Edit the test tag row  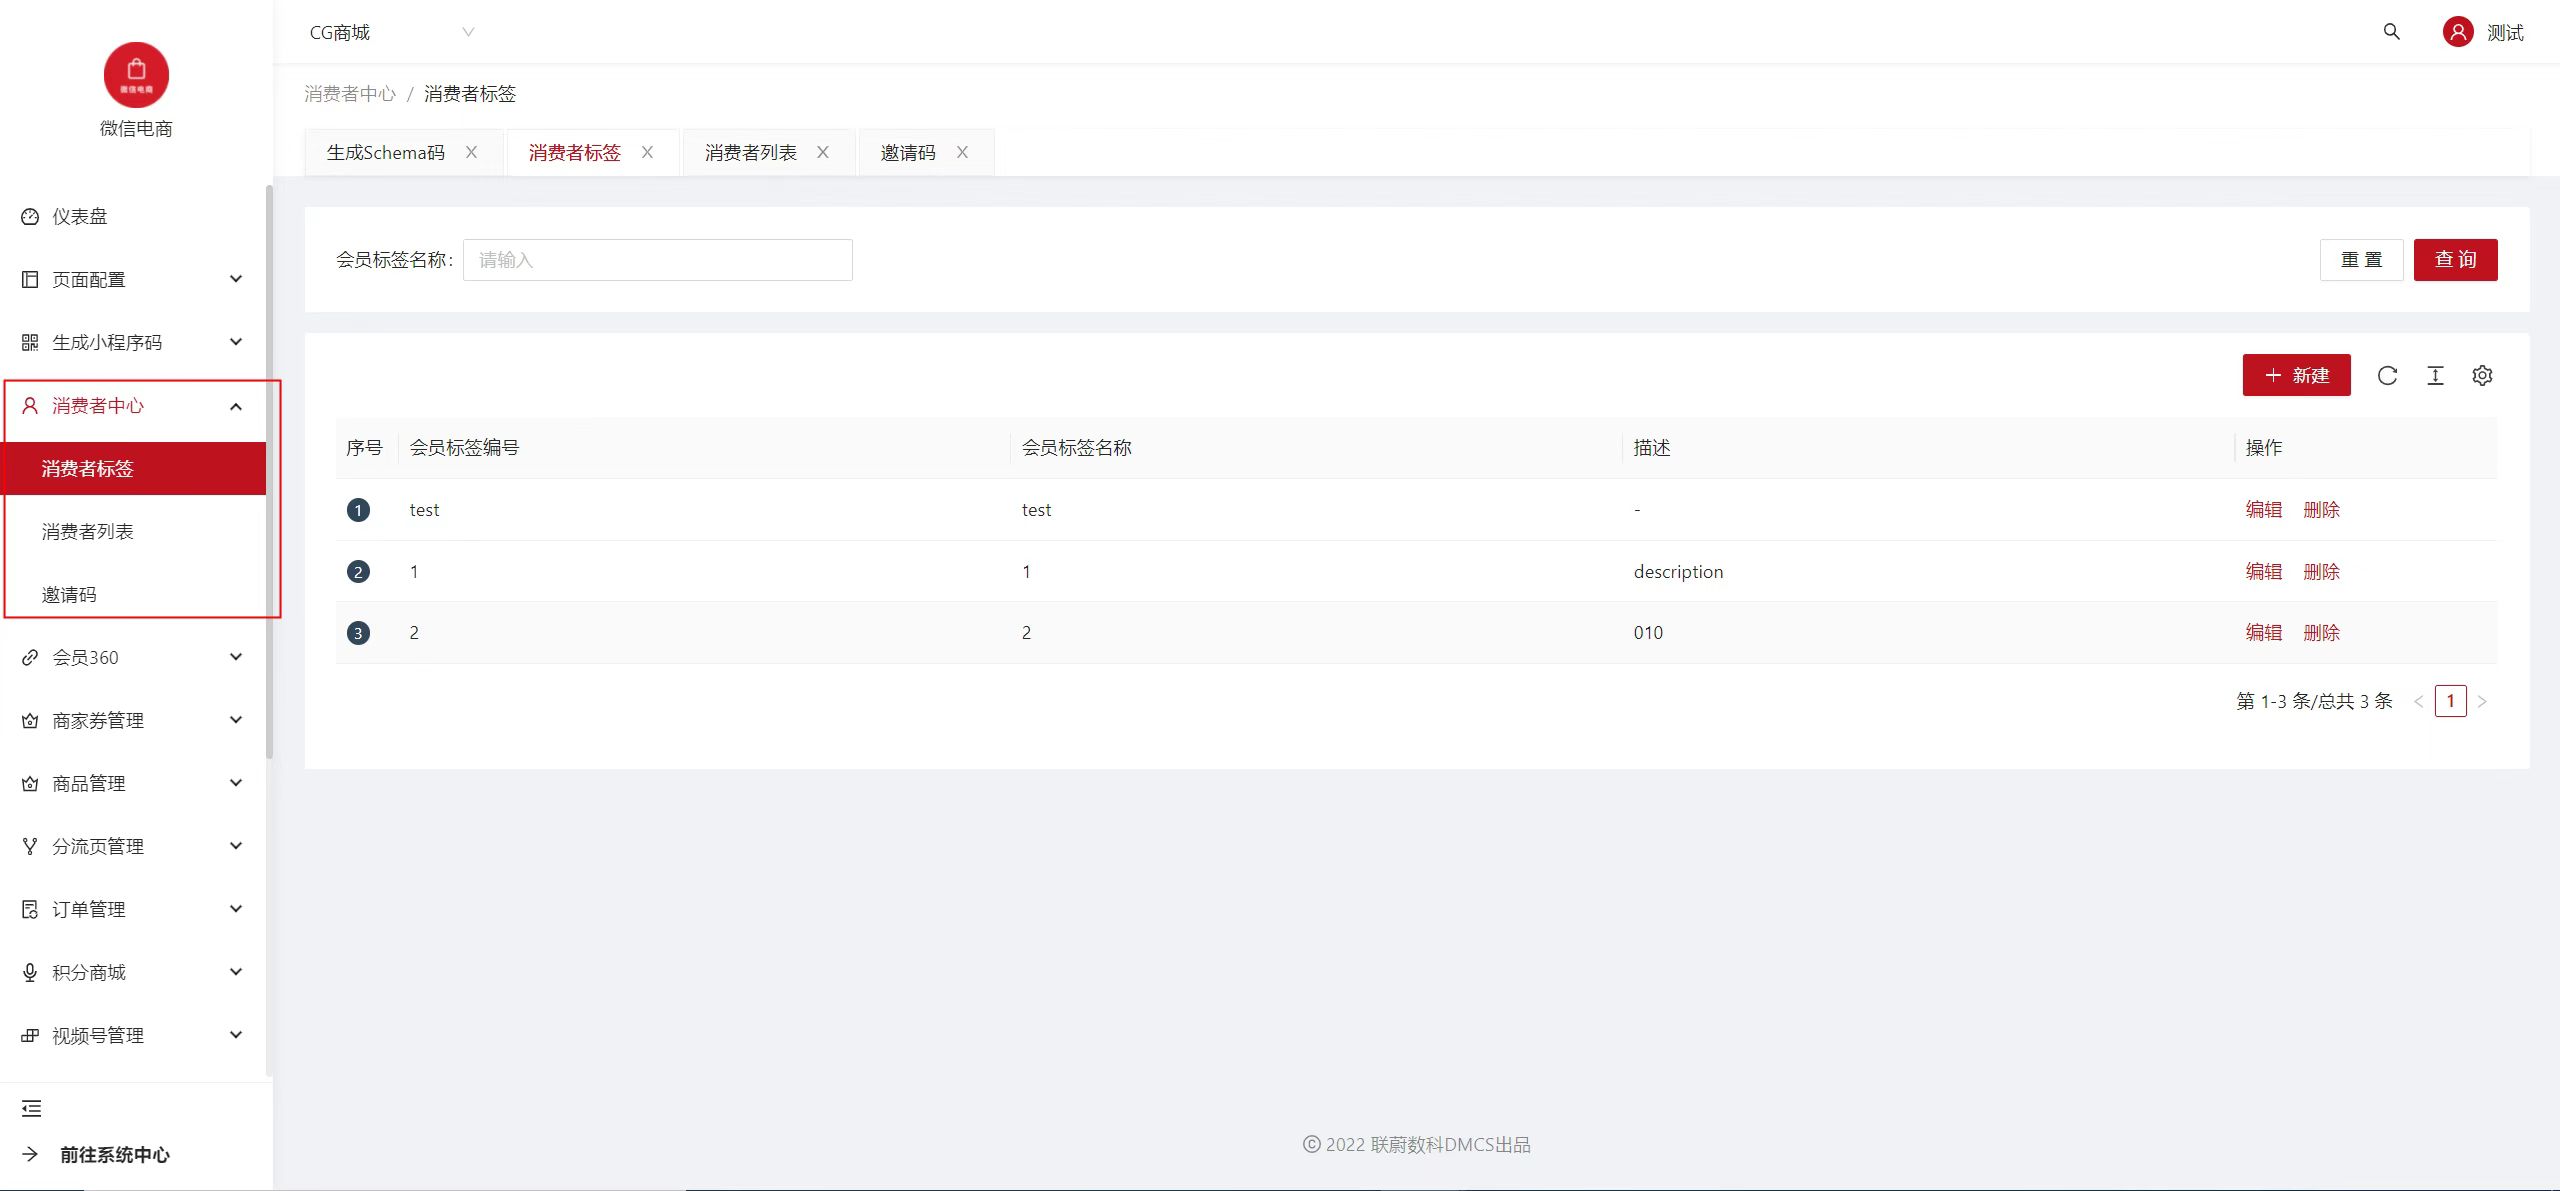[x=2264, y=509]
